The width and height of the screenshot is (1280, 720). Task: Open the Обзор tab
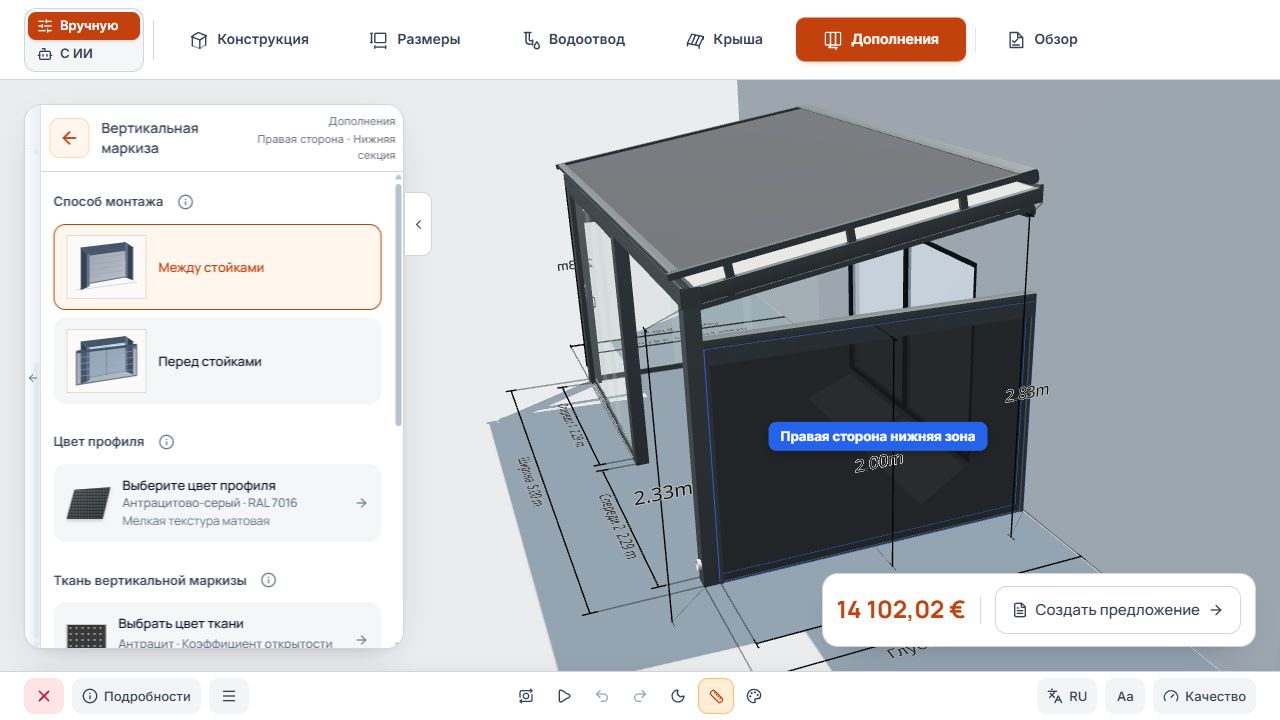coord(1043,40)
